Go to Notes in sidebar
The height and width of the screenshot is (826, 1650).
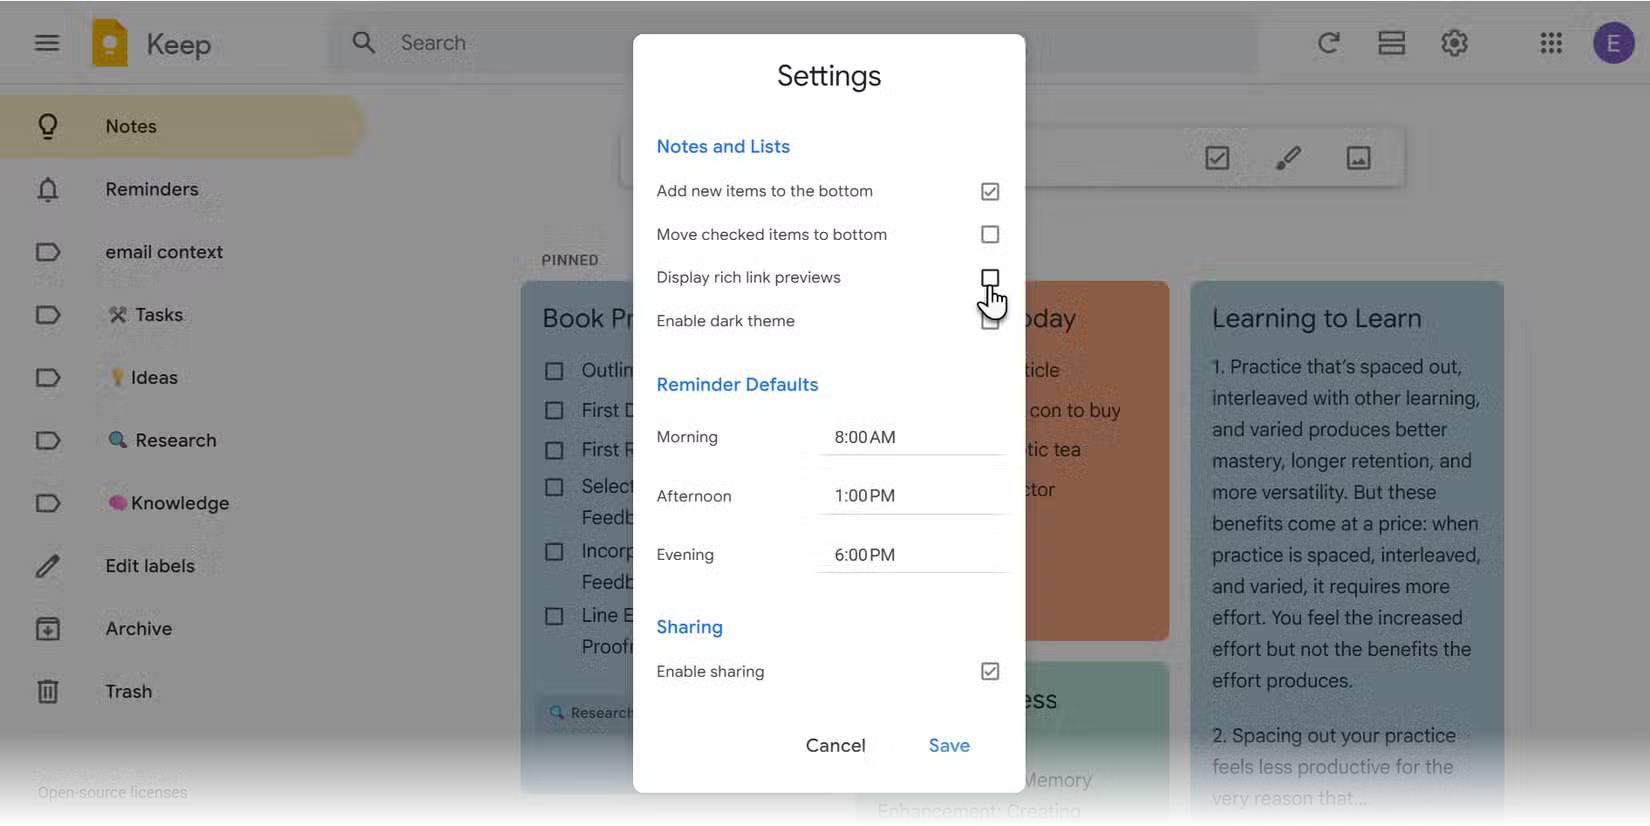coord(182,126)
